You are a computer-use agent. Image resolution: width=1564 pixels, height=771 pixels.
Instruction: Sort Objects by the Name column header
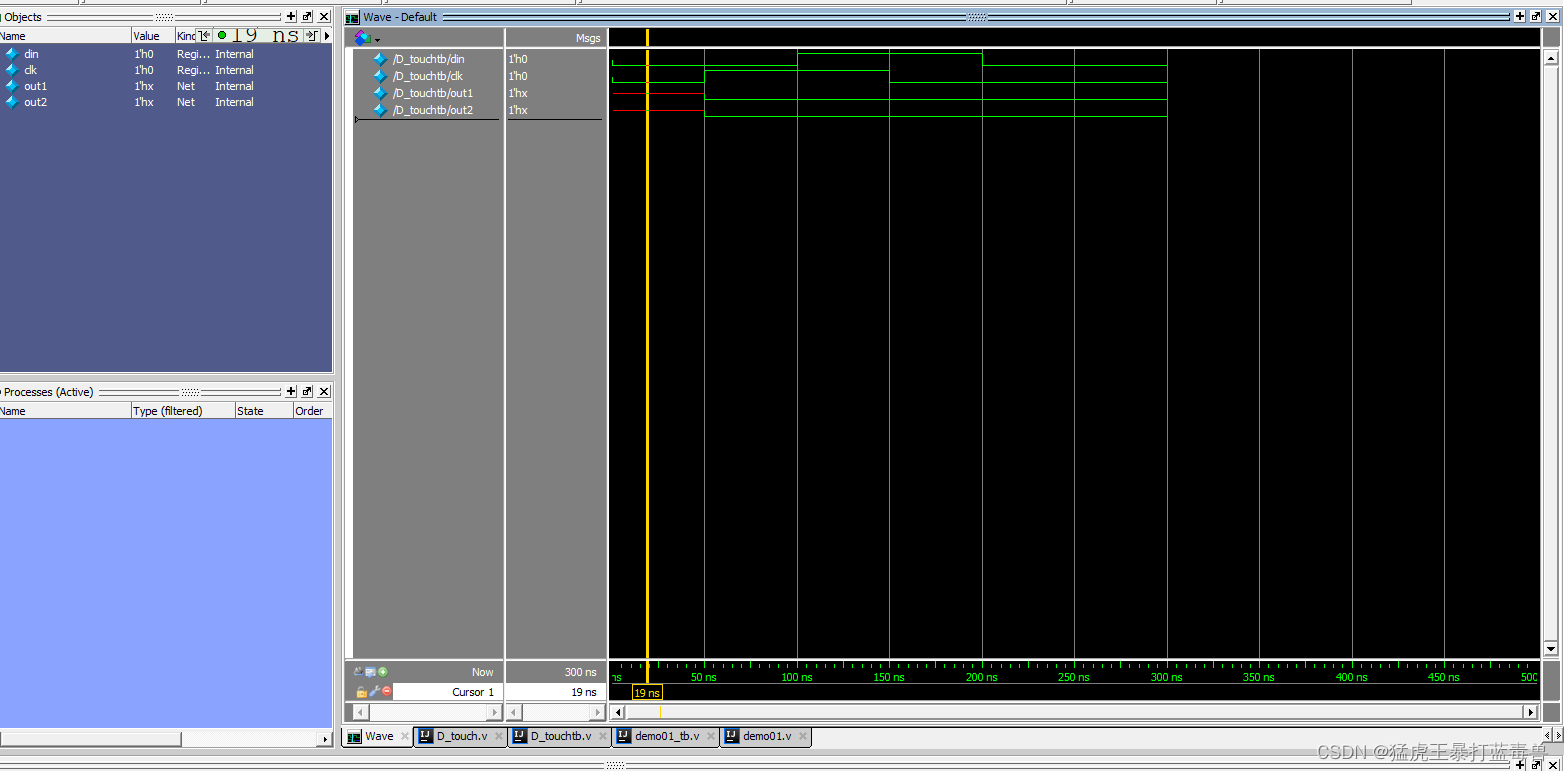65,36
